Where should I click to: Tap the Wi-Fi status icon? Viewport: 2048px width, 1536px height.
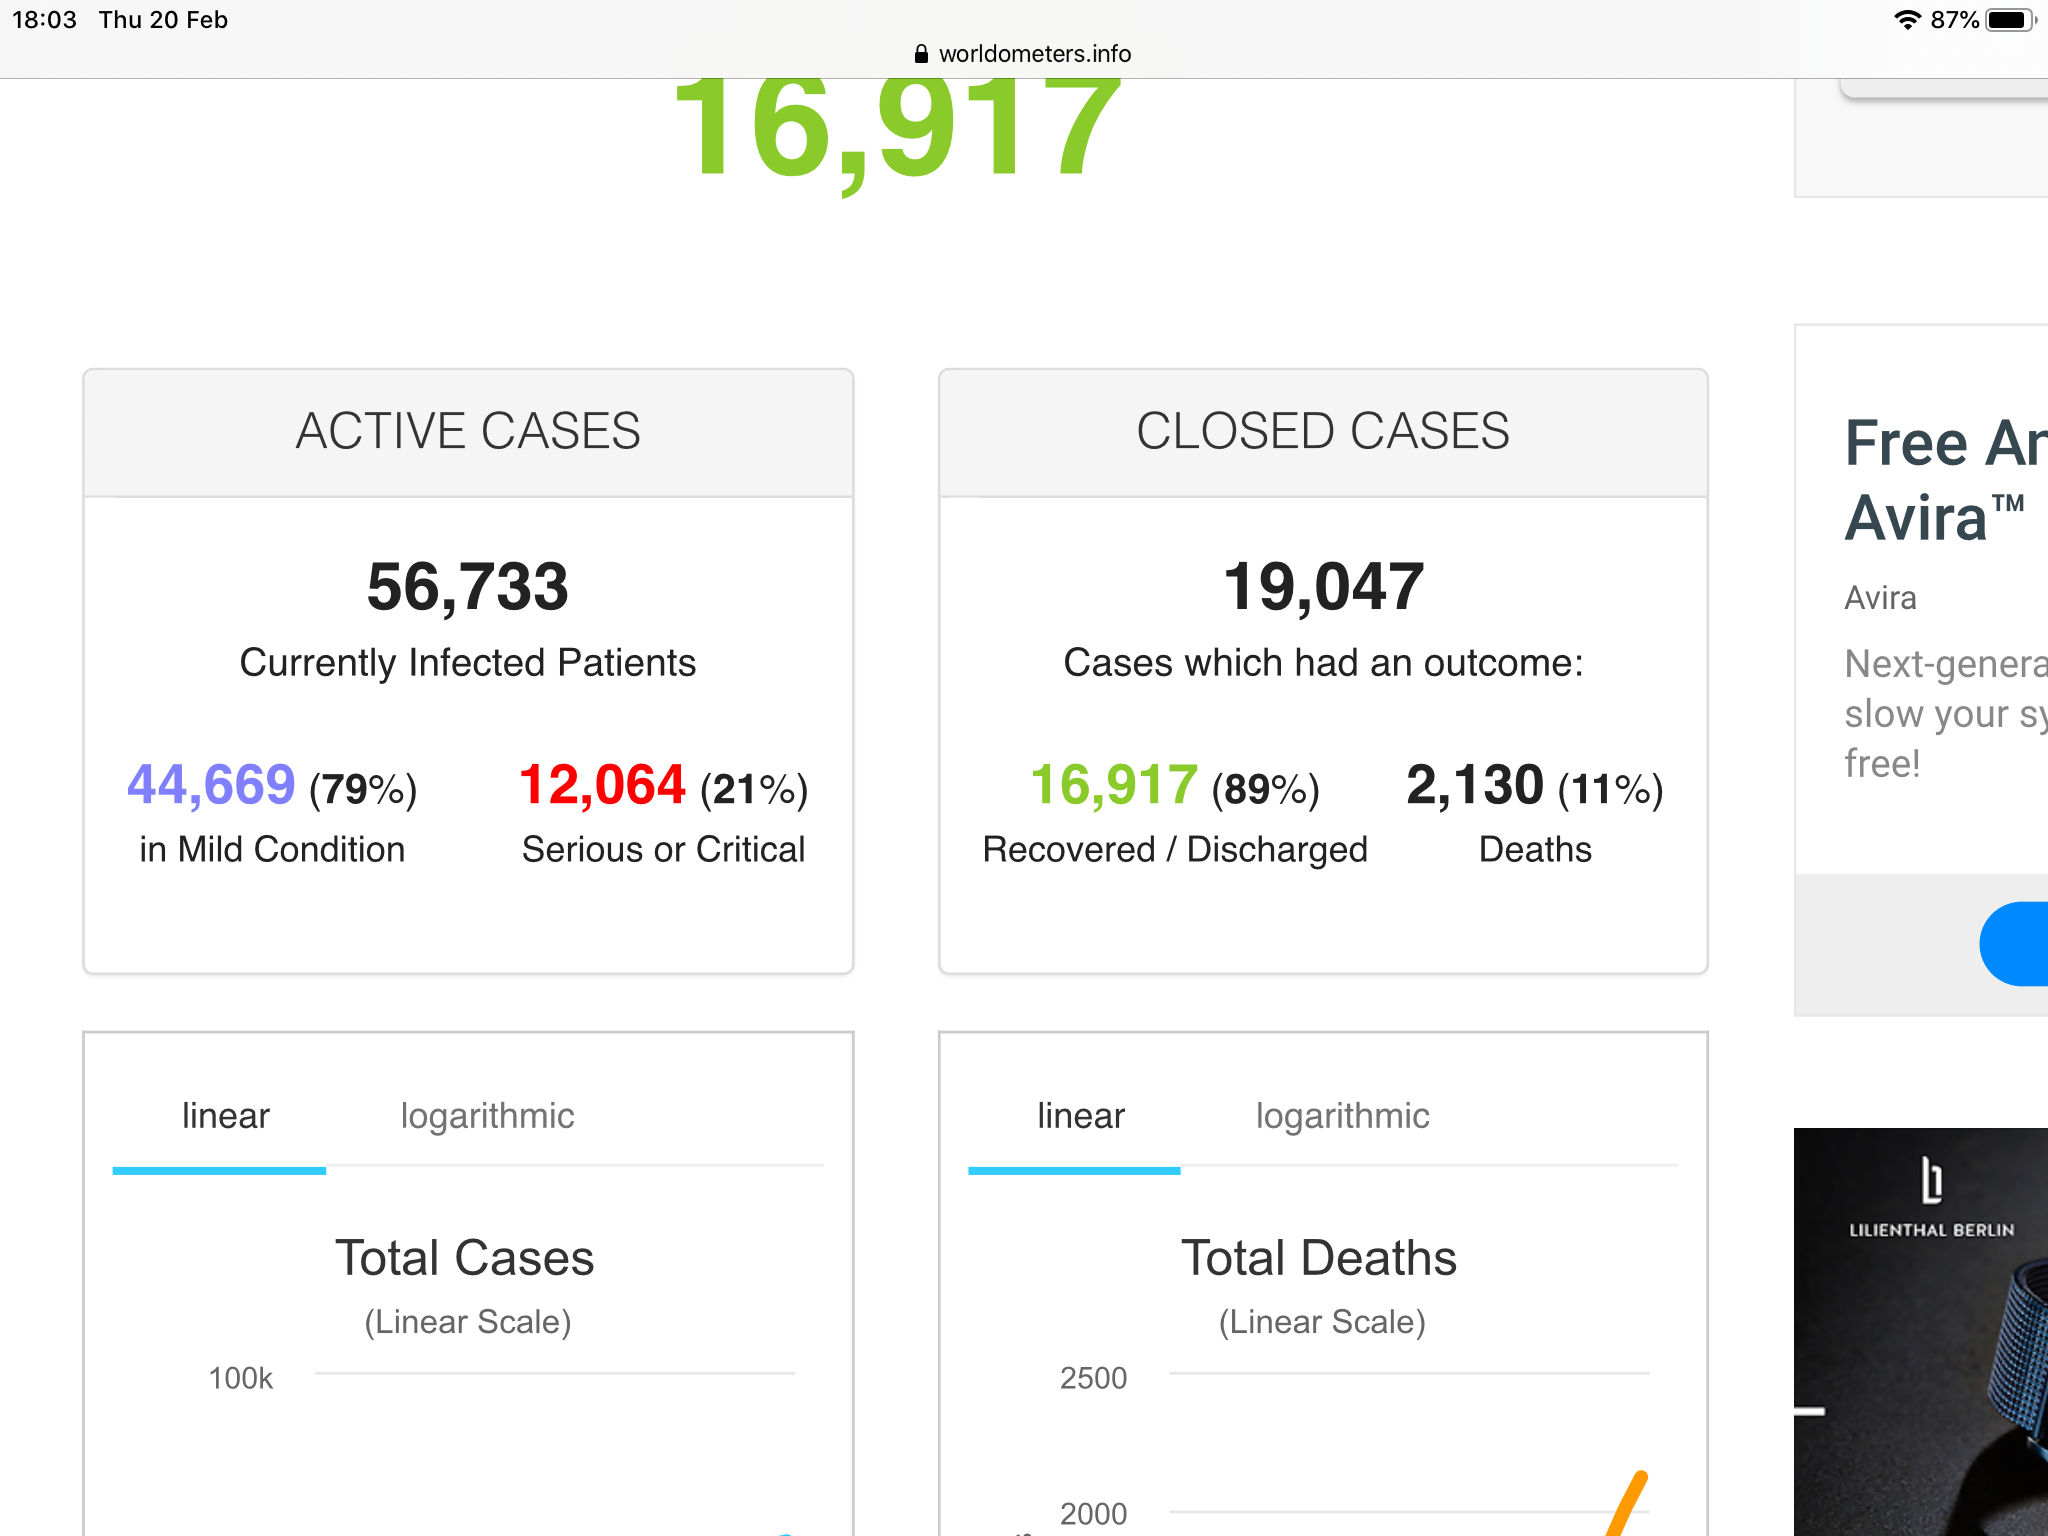(x=1907, y=20)
